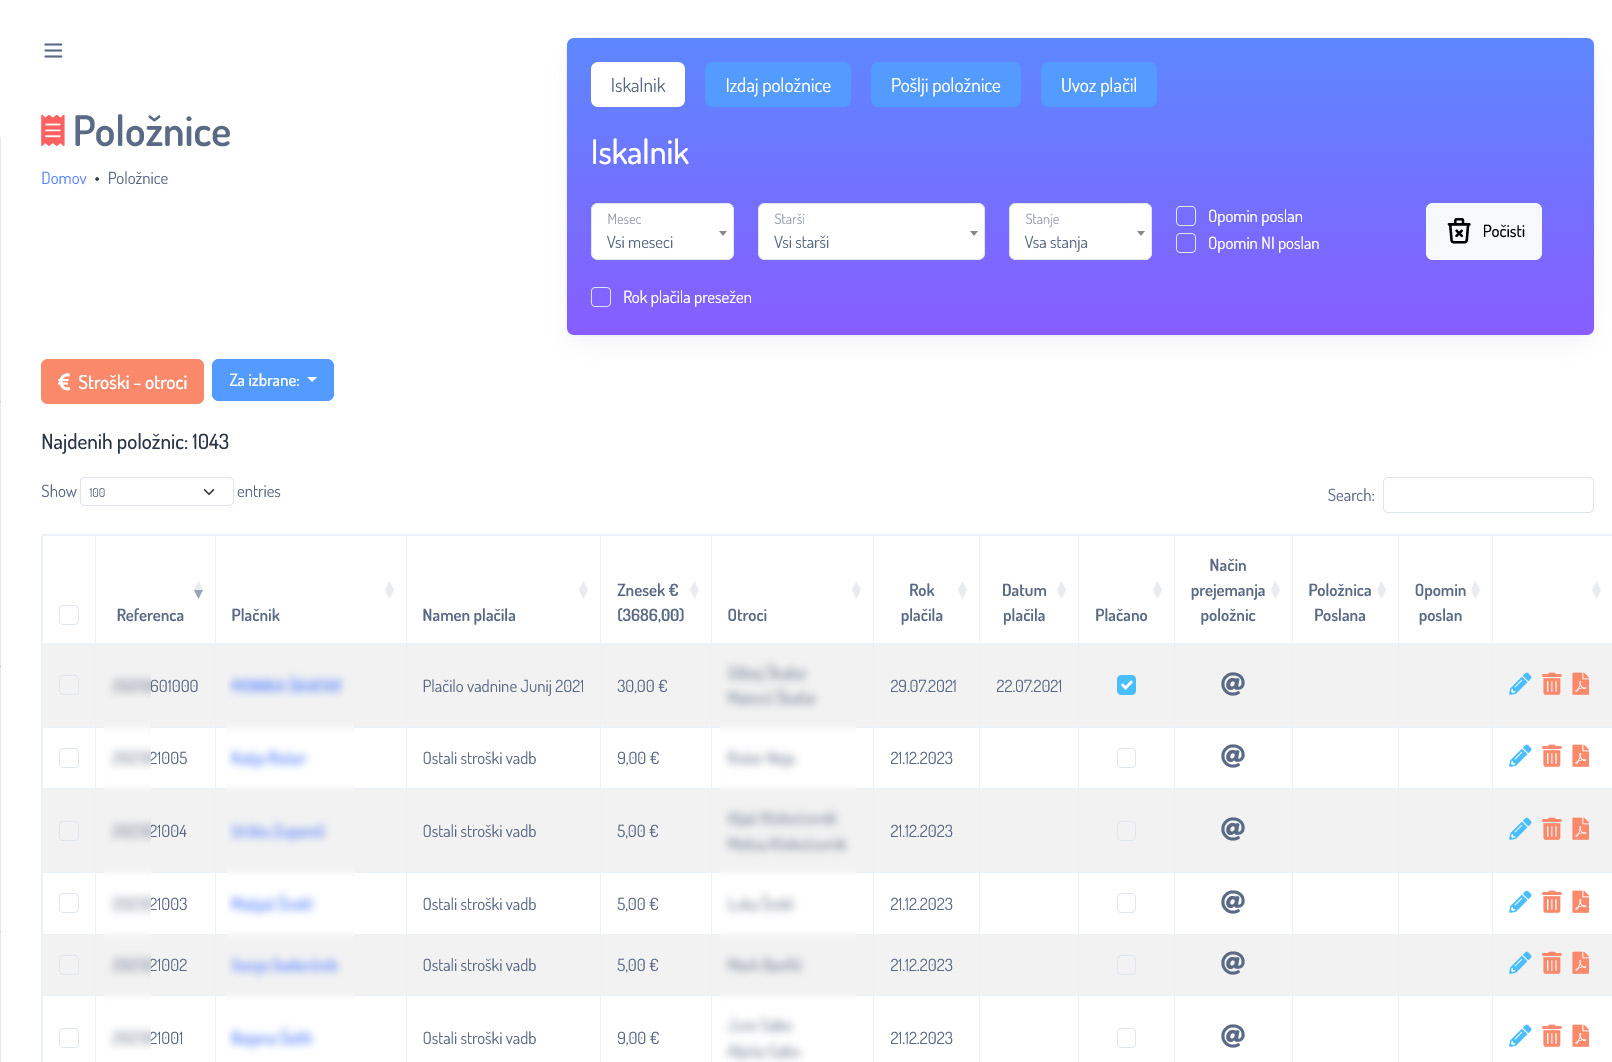
Task: Open the Uvoz plačil tab
Action: (1098, 85)
